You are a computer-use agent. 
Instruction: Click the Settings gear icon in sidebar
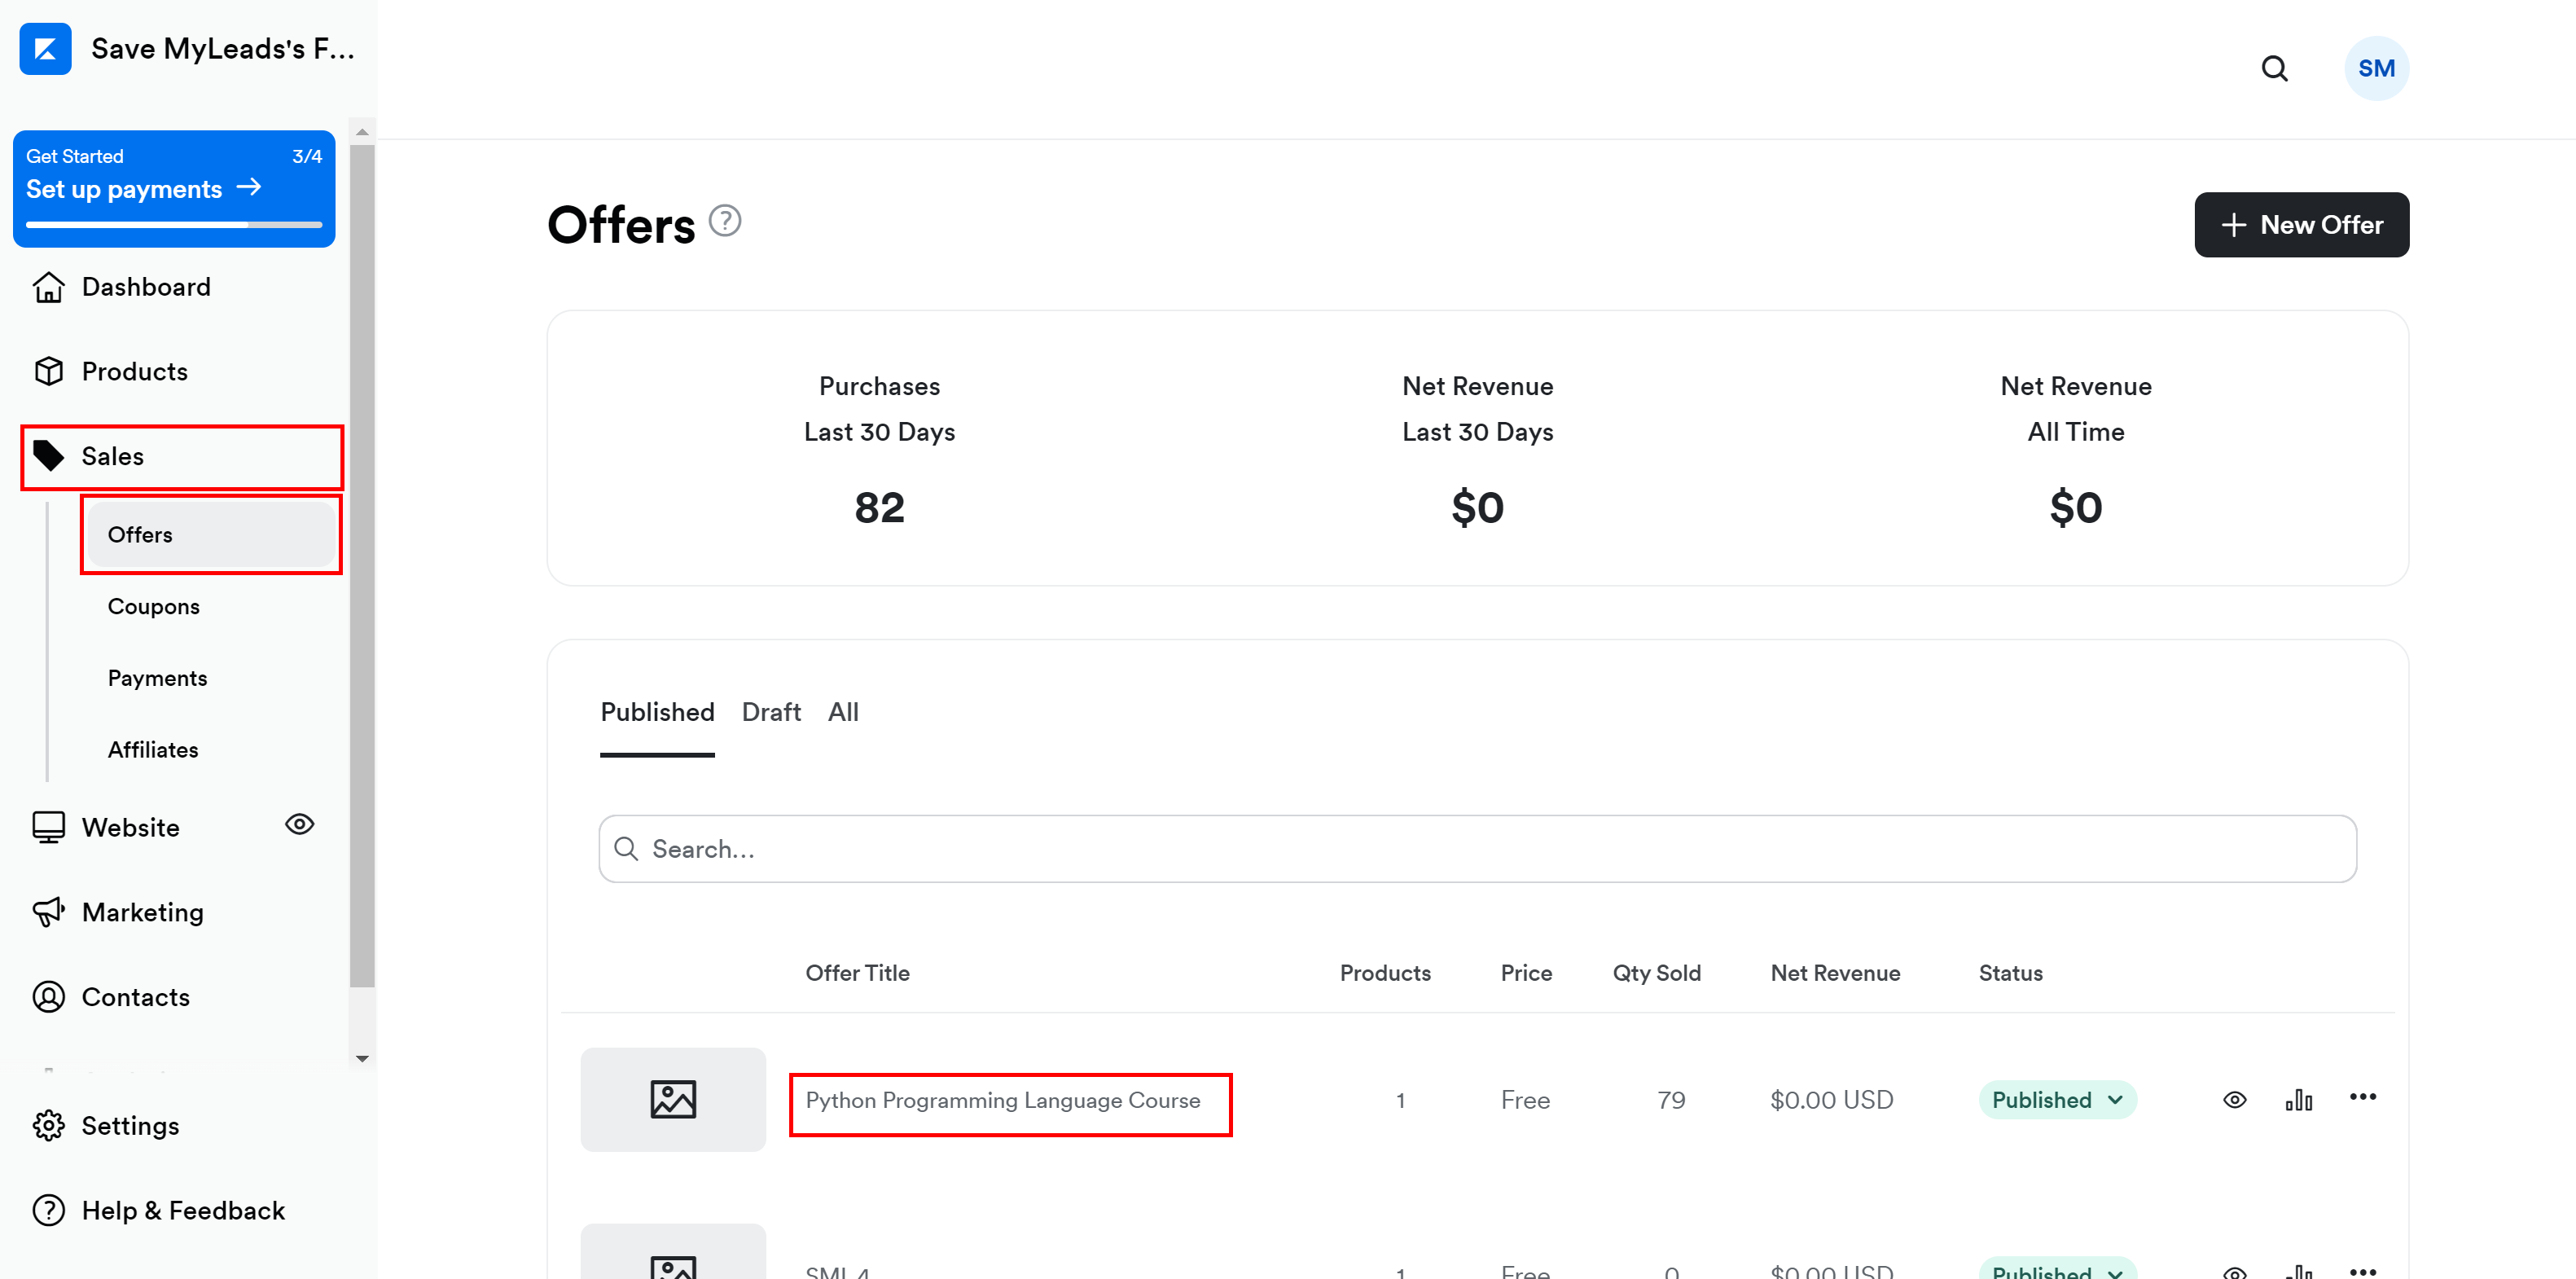(x=51, y=1126)
